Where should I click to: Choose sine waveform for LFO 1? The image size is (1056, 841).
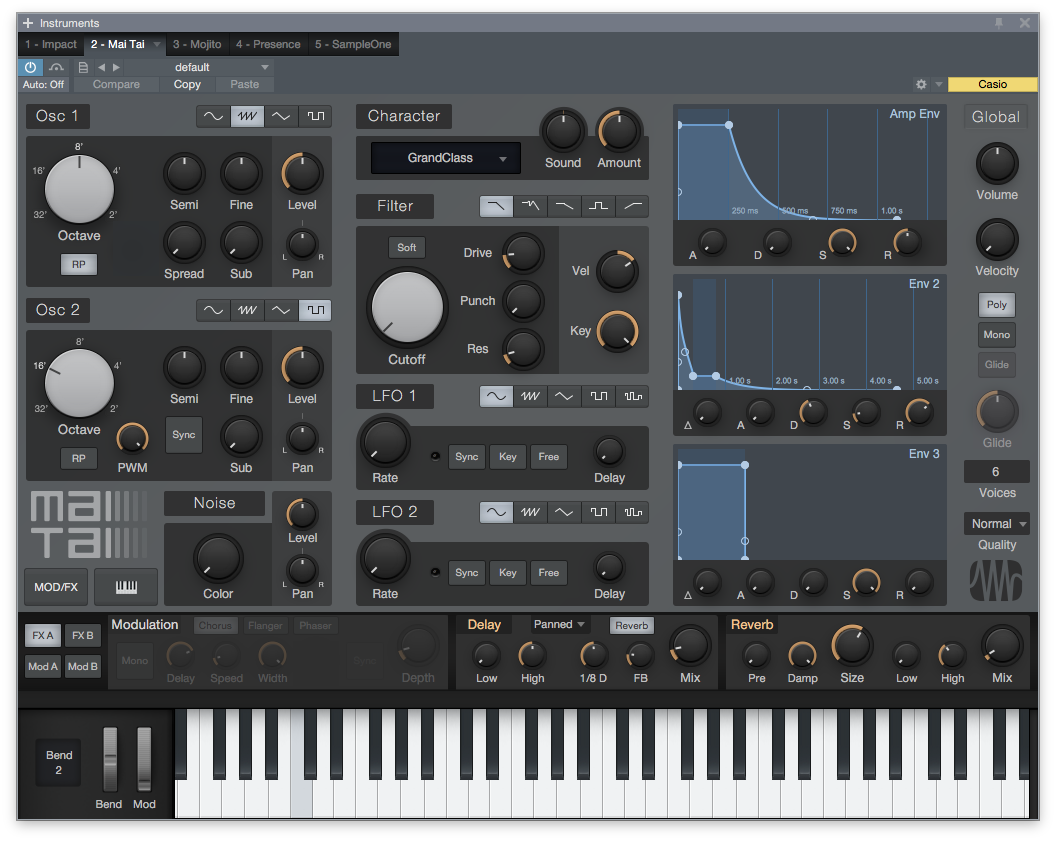[x=496, y=396]
